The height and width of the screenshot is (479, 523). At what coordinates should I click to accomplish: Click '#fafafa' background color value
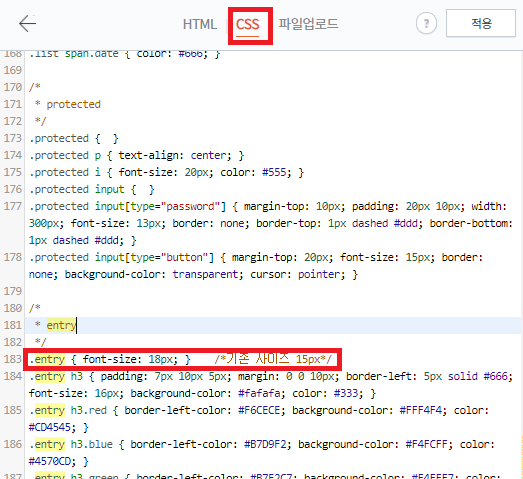[259, 393]
